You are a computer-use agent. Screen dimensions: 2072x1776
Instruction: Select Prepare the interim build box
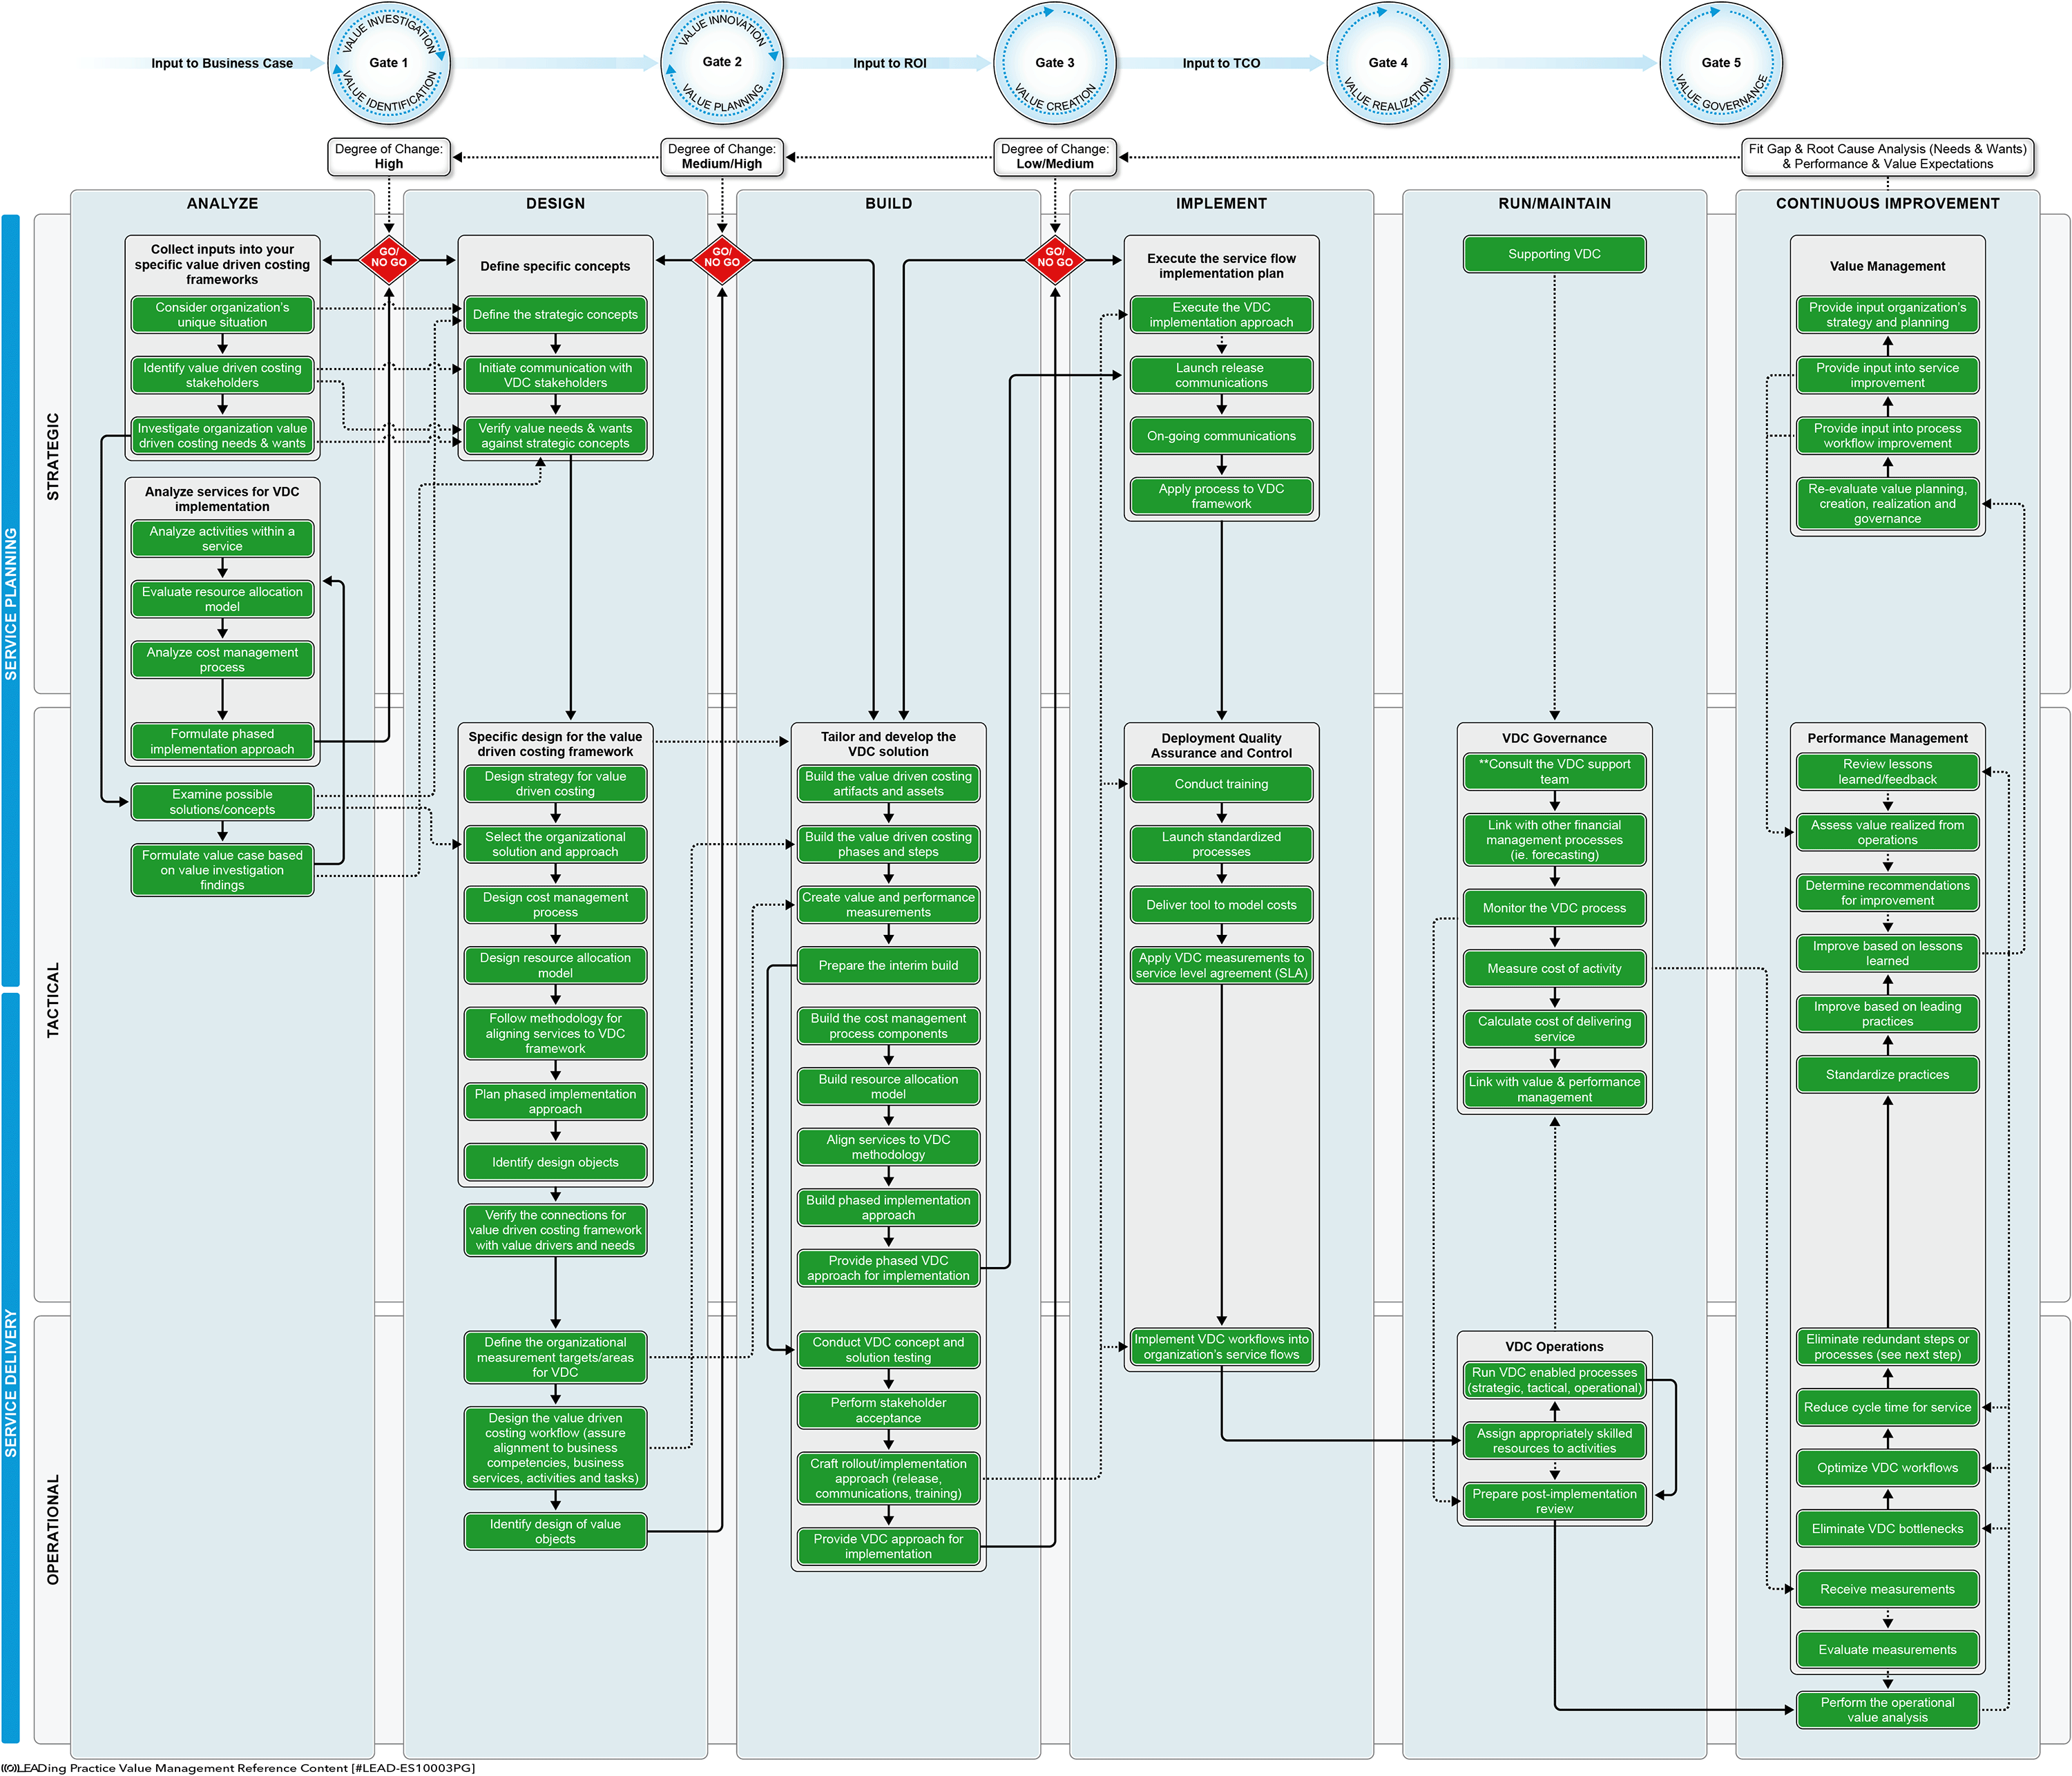(x=888, y=966)
